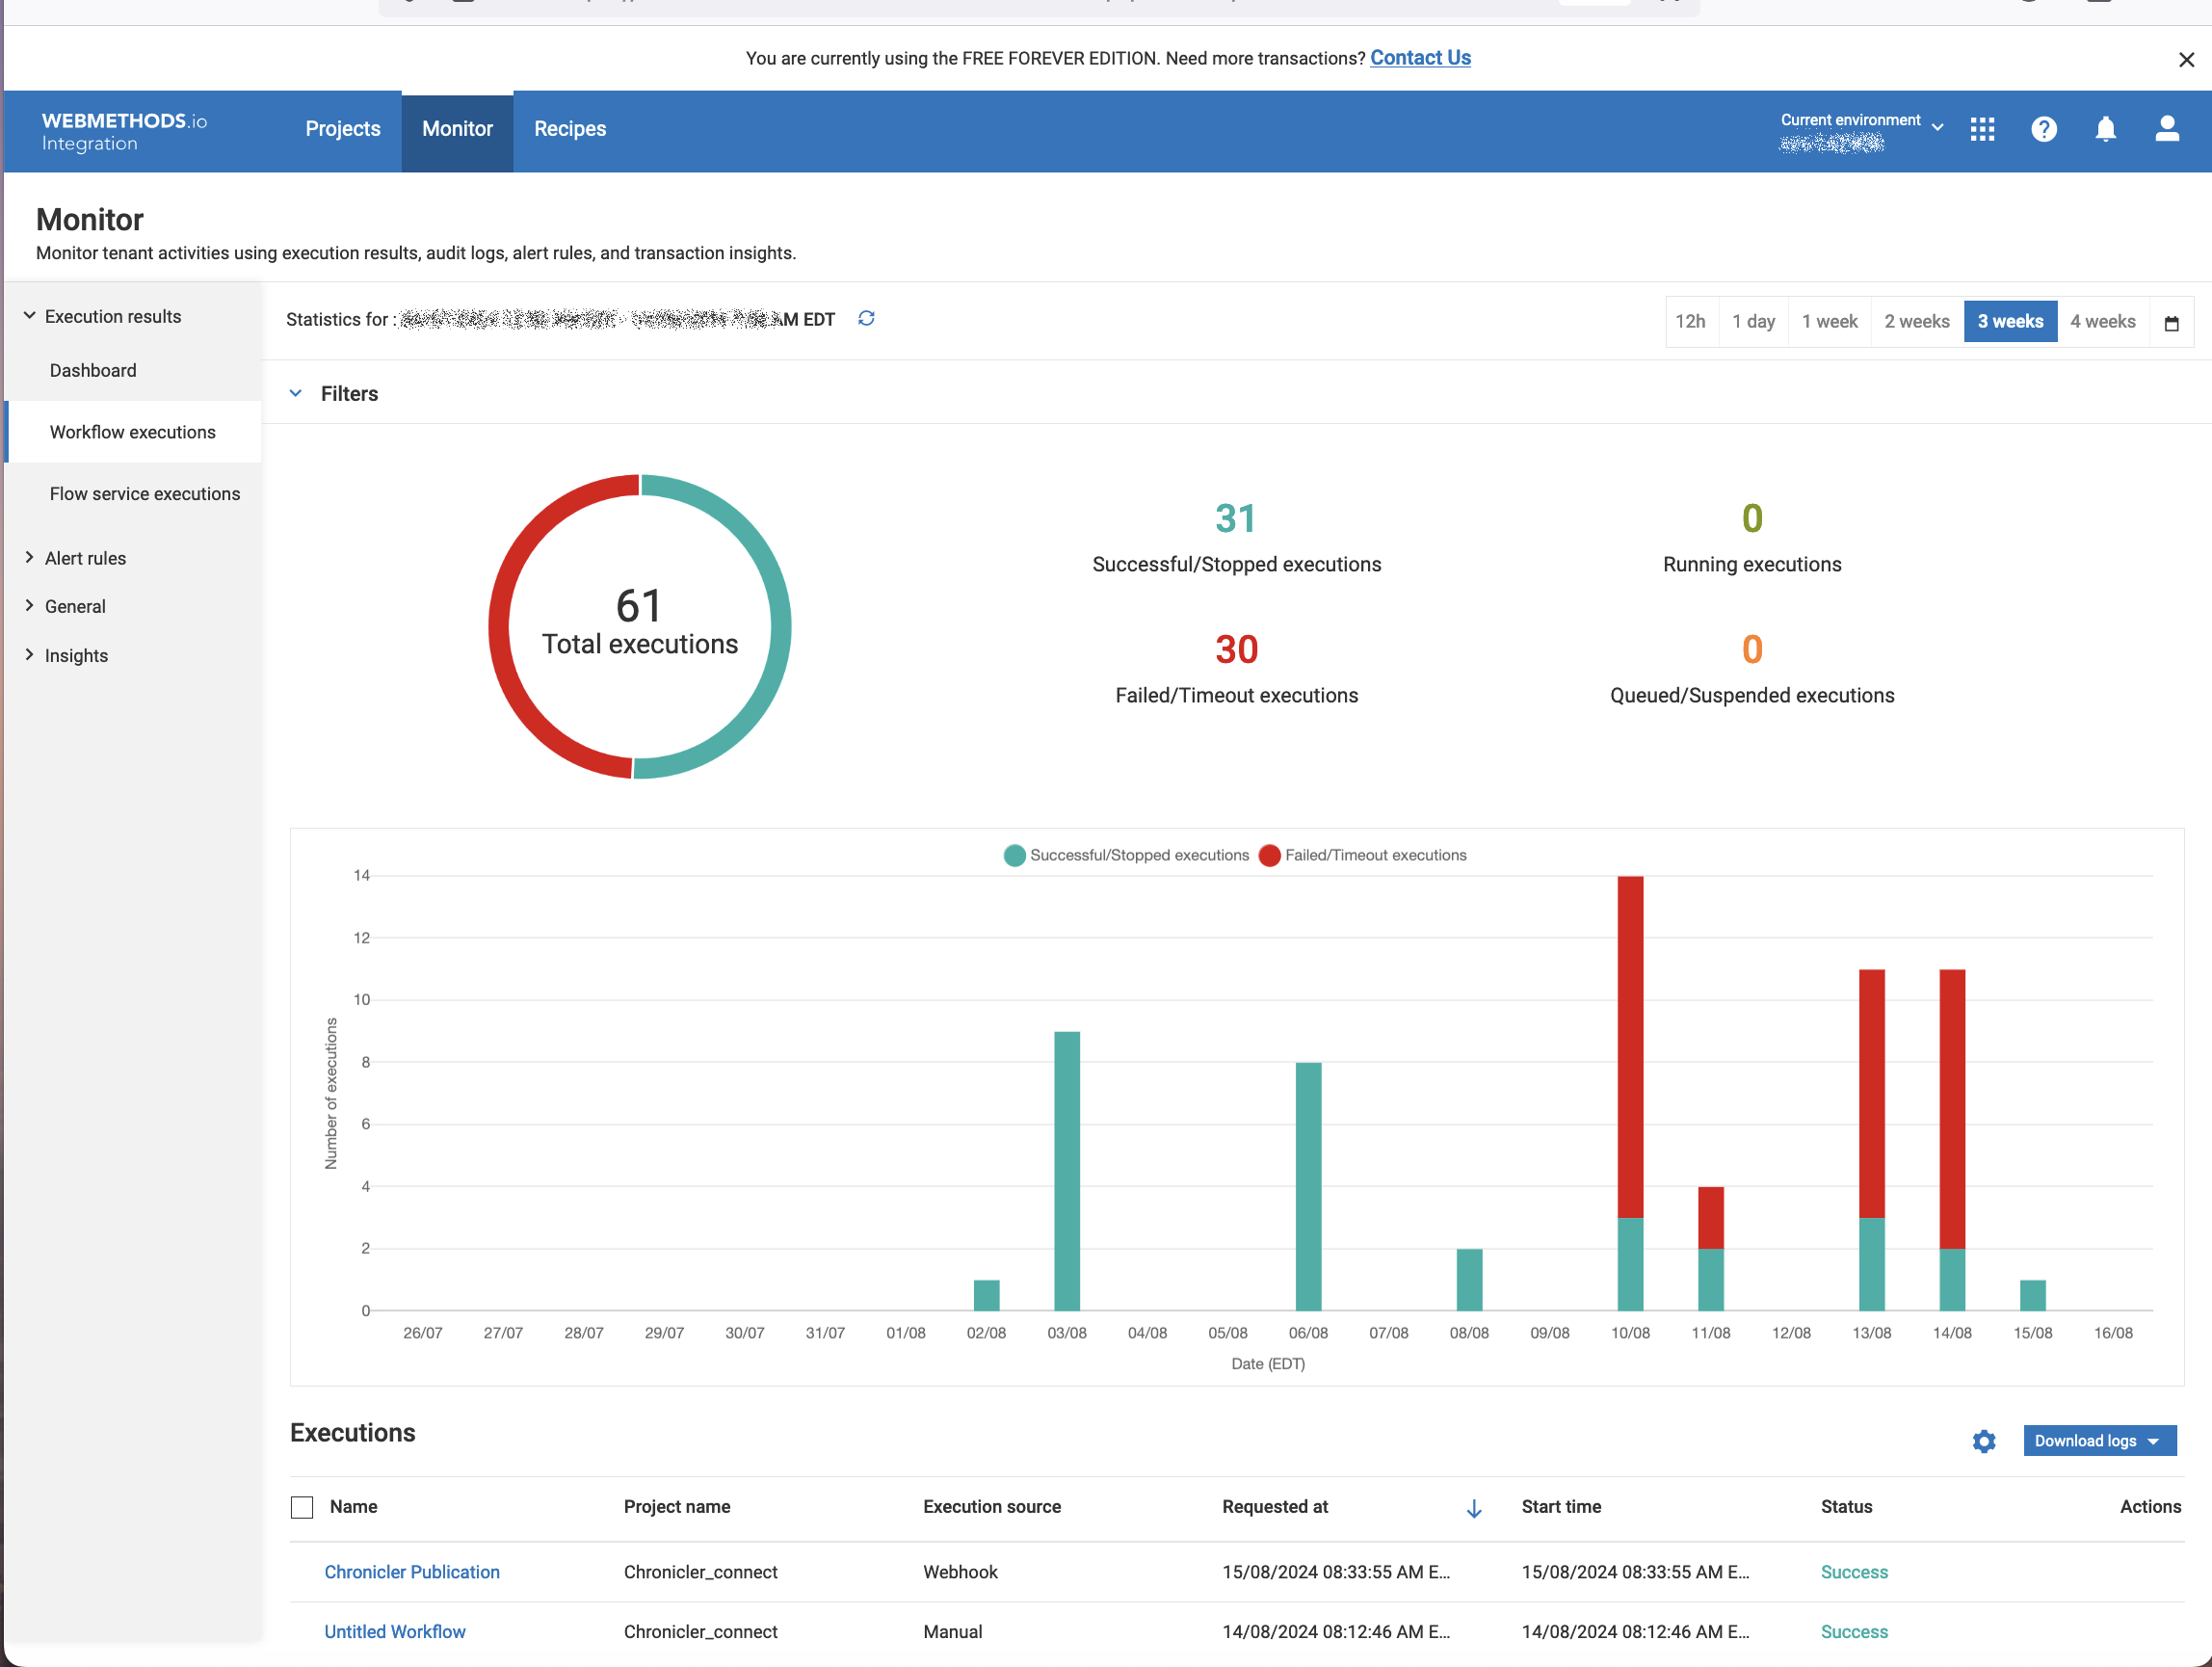Select the 1 week range
Image resolution: width=2212 pixels, height=1667 pixels.
[x=1829, y=321]
